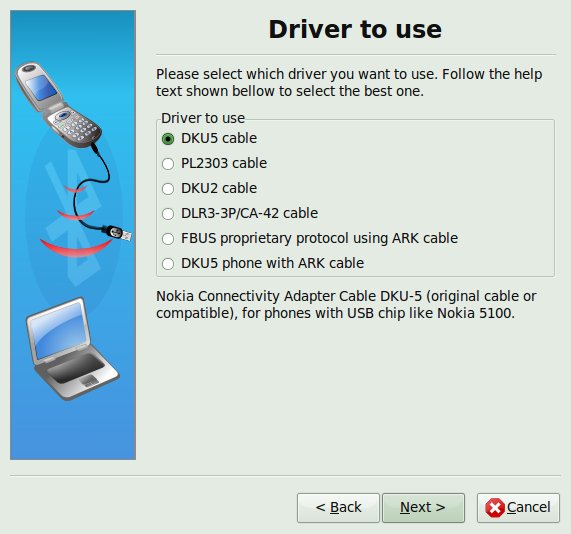Select the DKU2 cable option
This screenshot has width=571, height=534.
tap(209, 188)
